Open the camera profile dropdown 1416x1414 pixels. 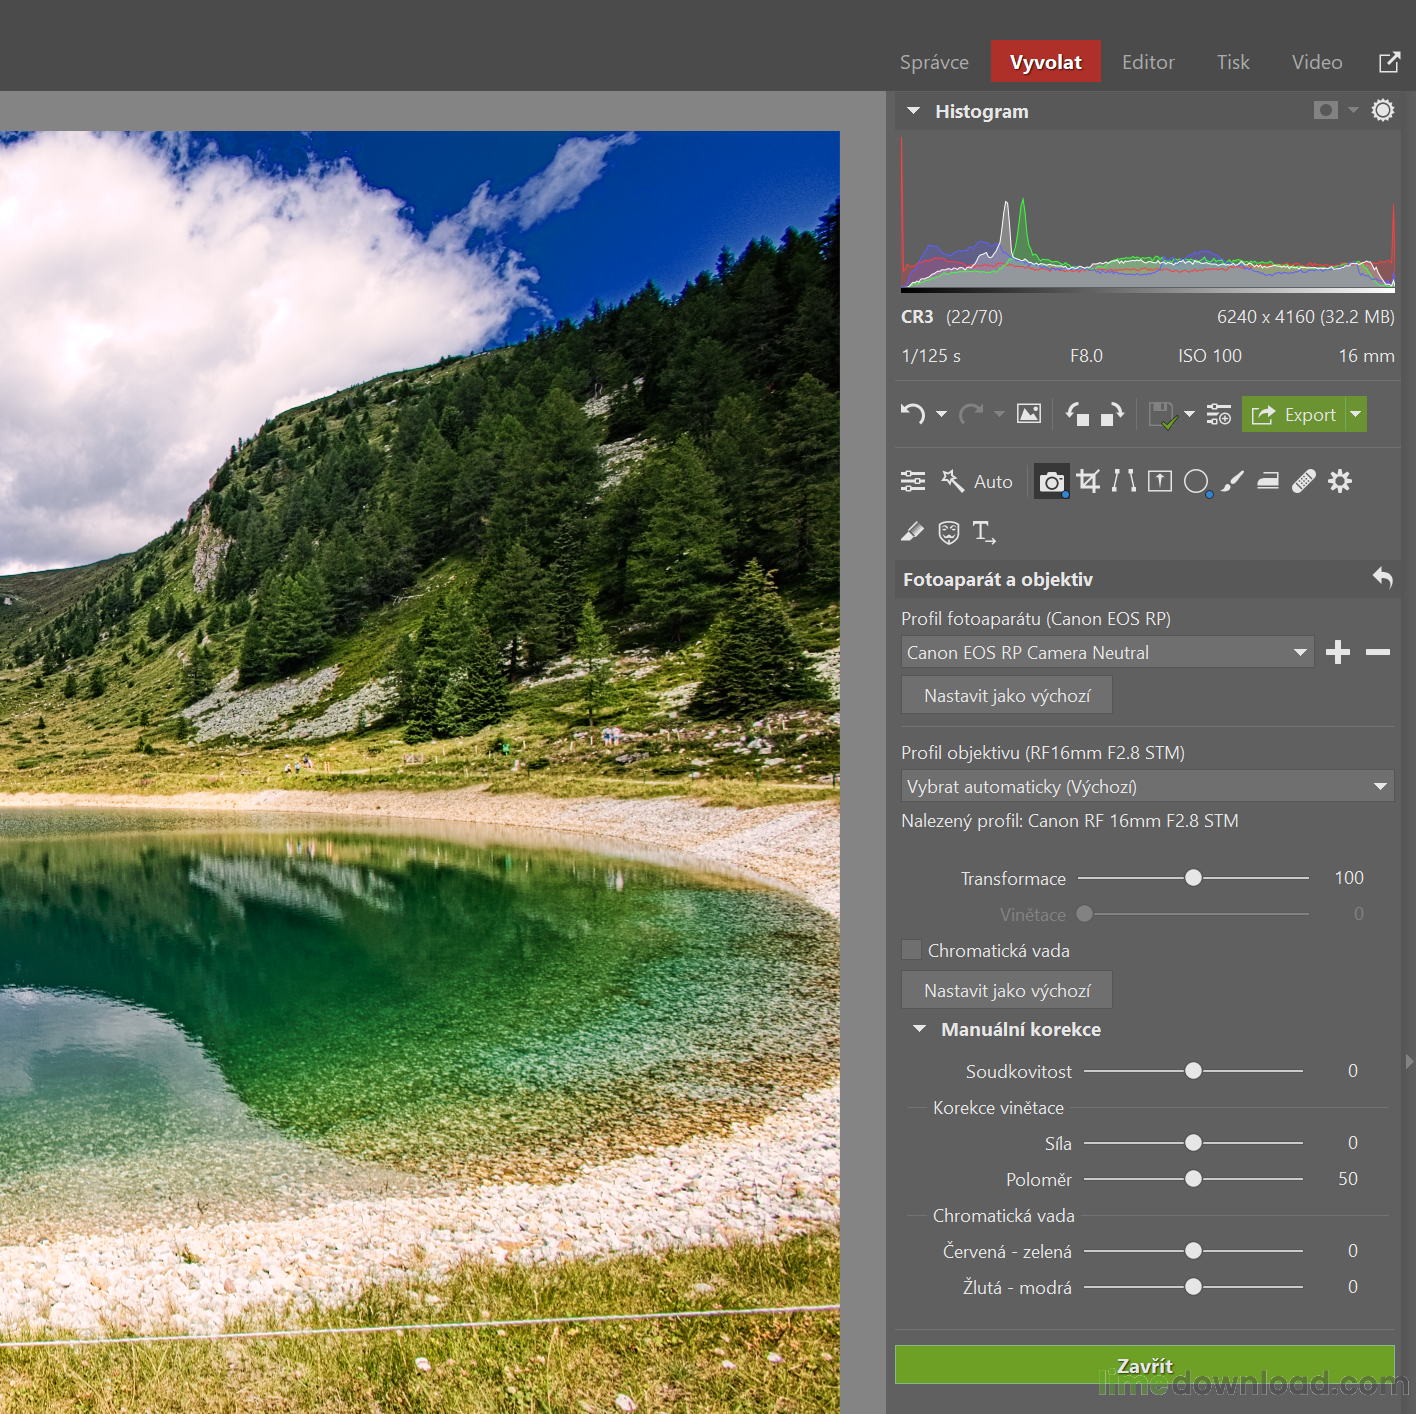(x=1106, y=652)
